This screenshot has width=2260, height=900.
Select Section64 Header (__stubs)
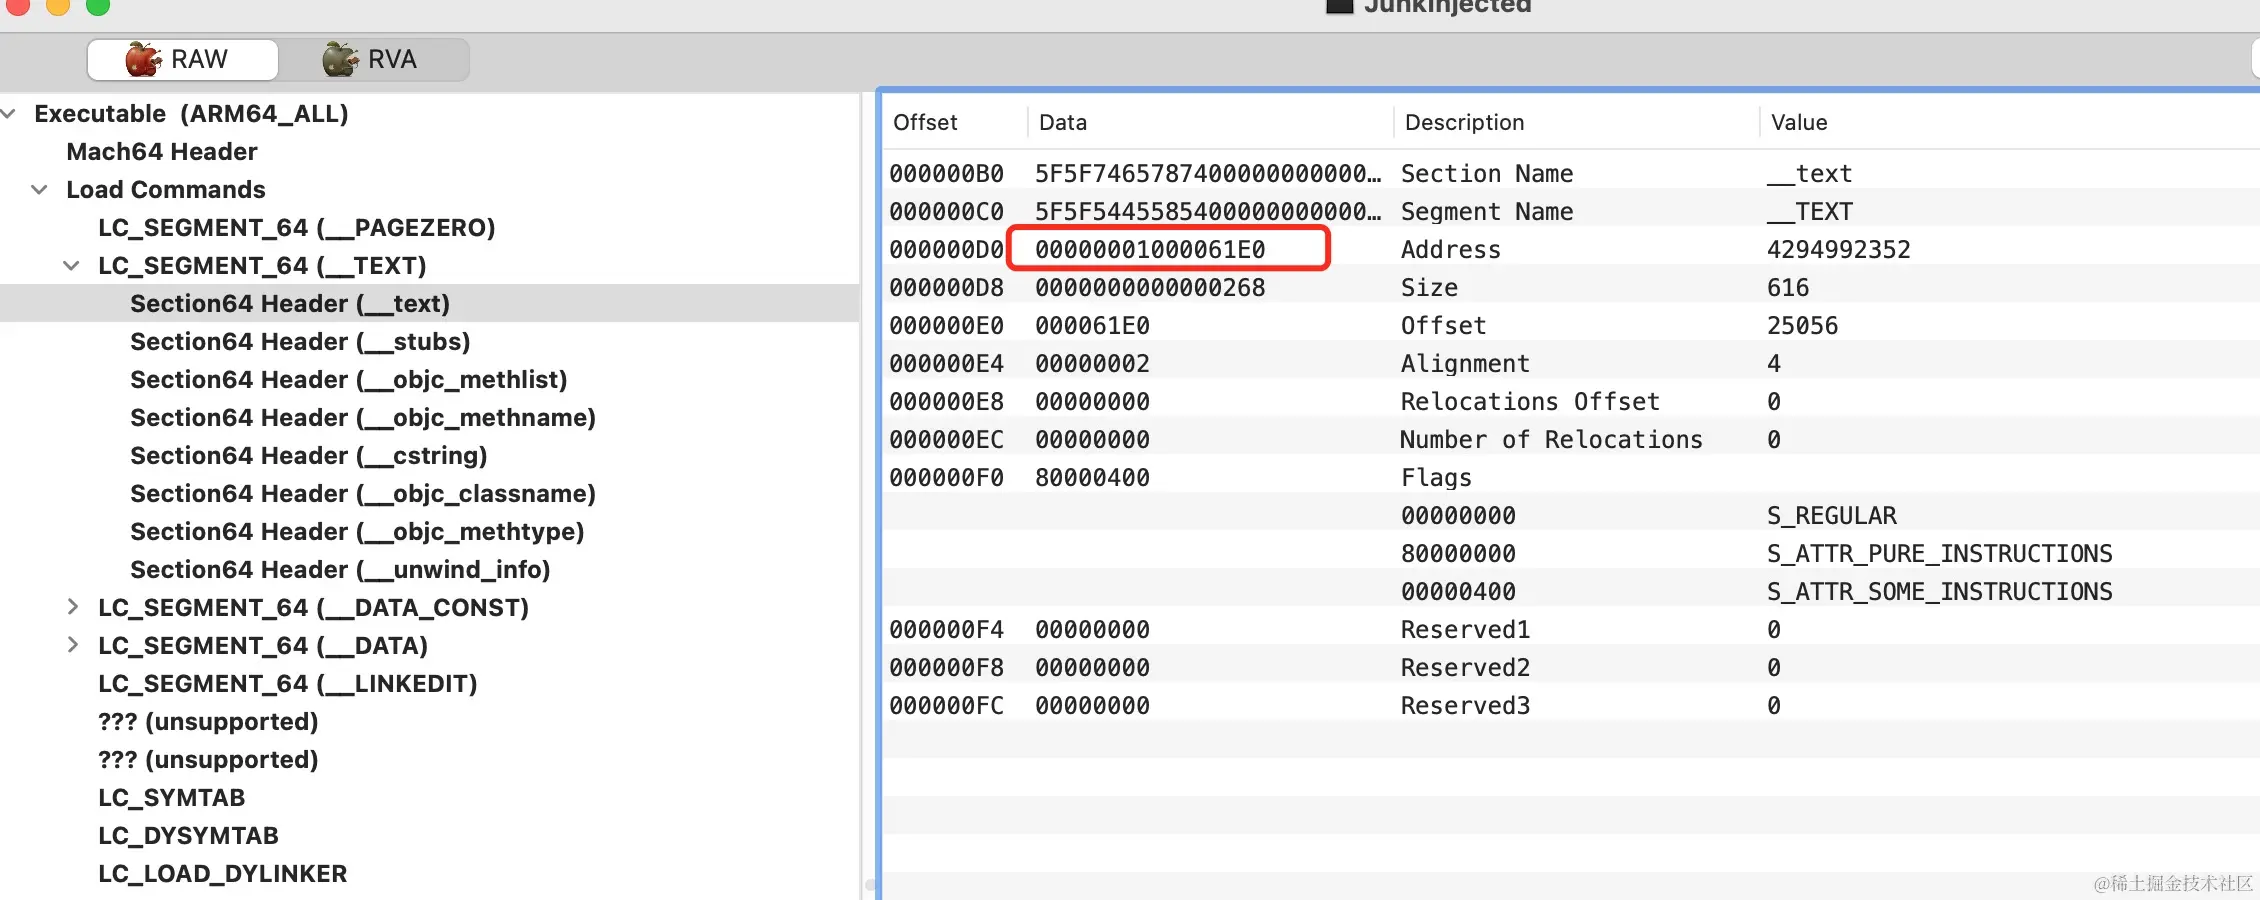point(300,342)
